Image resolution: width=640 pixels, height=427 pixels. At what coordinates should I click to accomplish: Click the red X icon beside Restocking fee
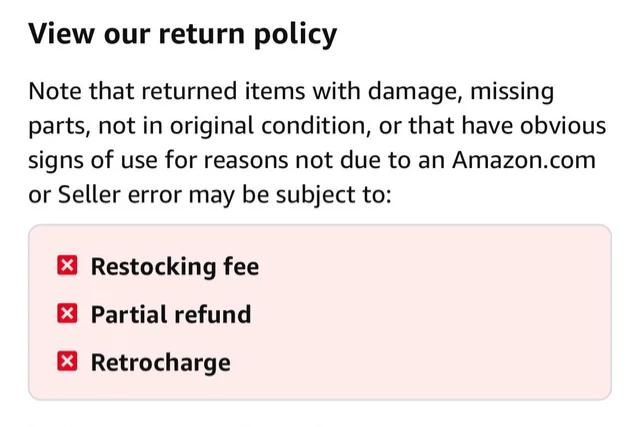(x=67, y=267)
